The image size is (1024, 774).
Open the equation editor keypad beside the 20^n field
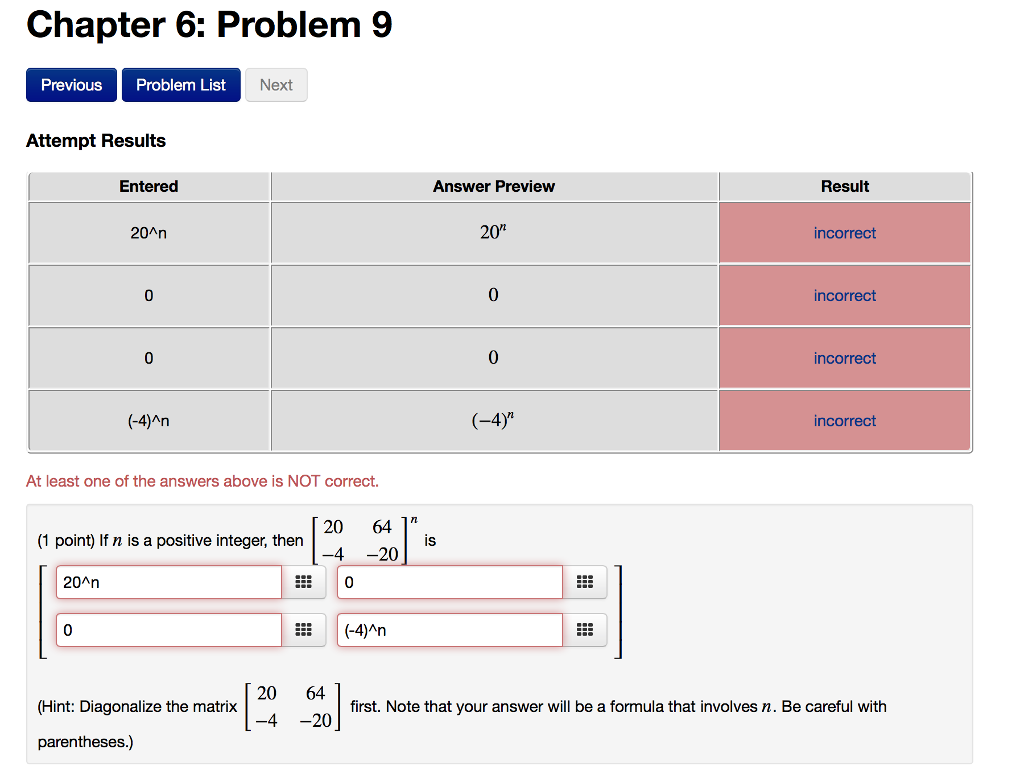coord(304,581)
